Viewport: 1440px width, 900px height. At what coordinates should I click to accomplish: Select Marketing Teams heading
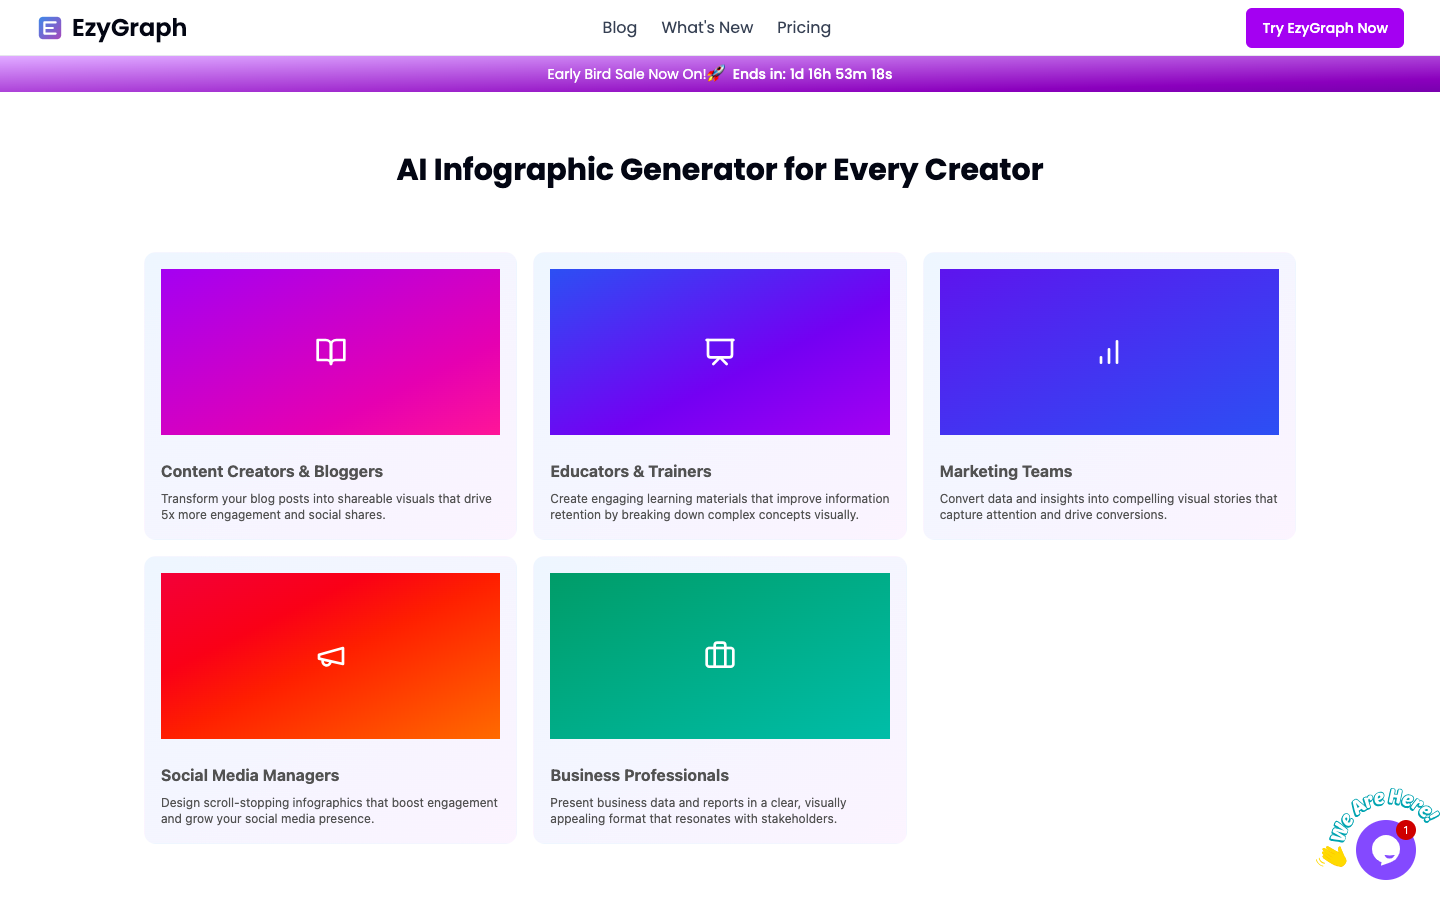click(x=1006, y=471)
